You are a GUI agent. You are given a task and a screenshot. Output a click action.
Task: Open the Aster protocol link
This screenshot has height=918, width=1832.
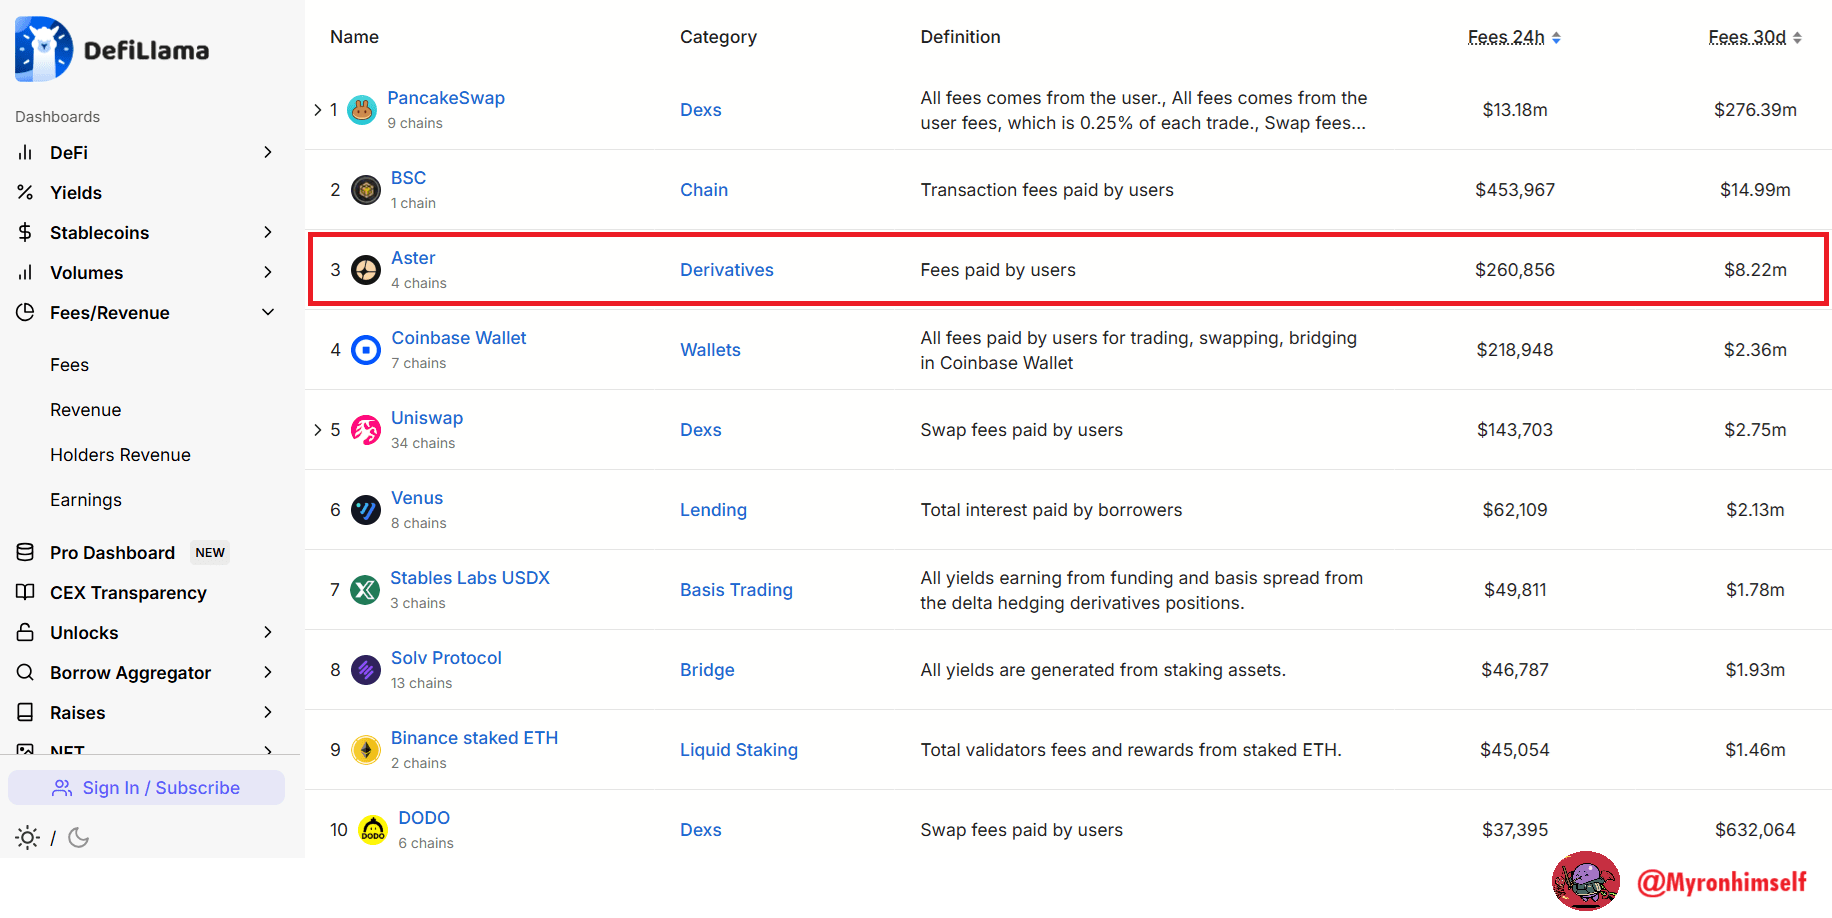[413, 258]
